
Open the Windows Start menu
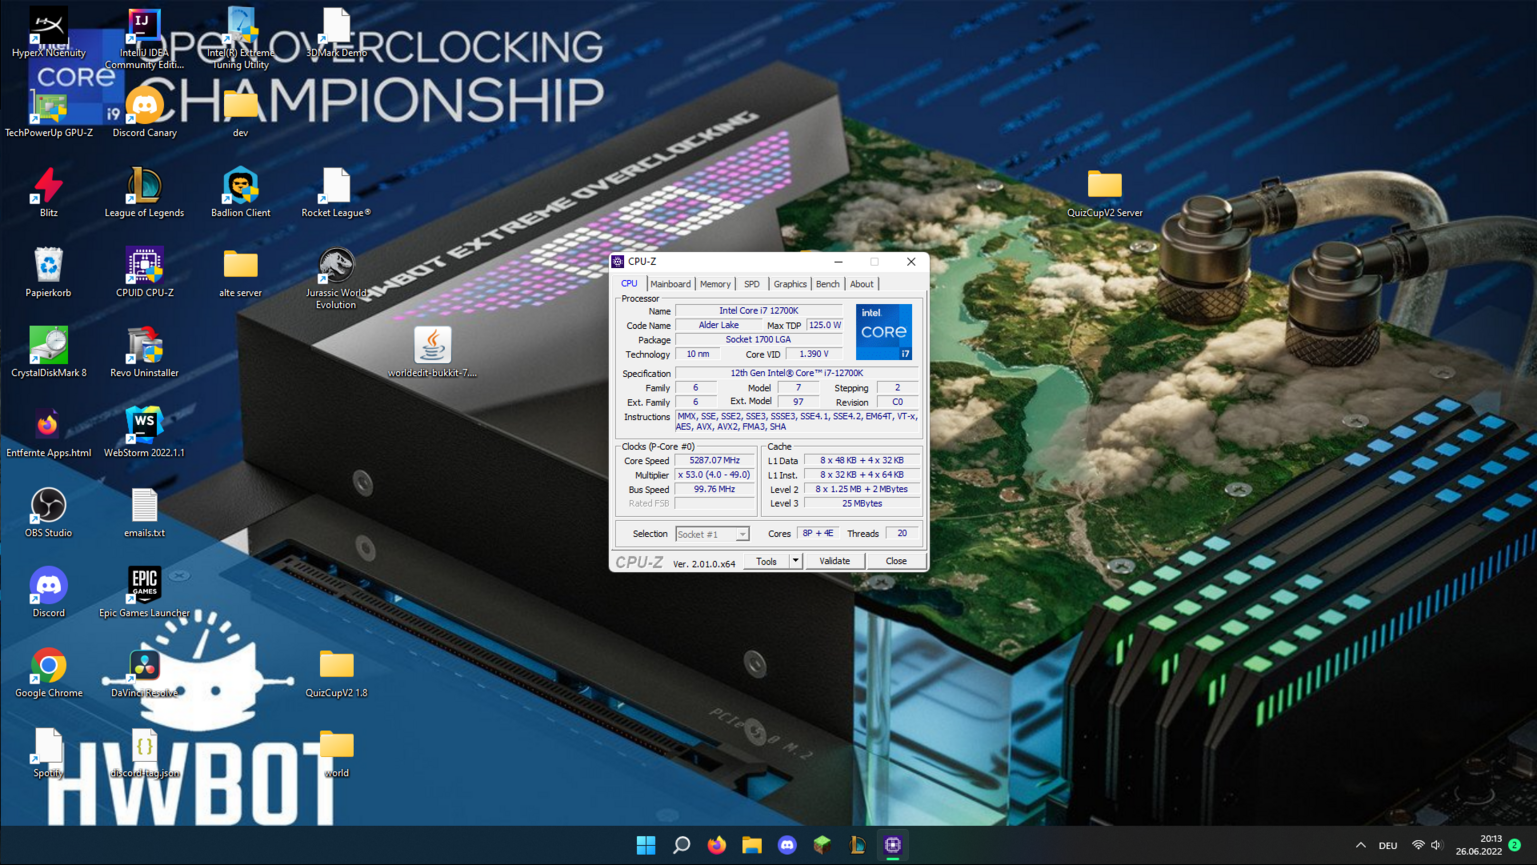[646, 845]
